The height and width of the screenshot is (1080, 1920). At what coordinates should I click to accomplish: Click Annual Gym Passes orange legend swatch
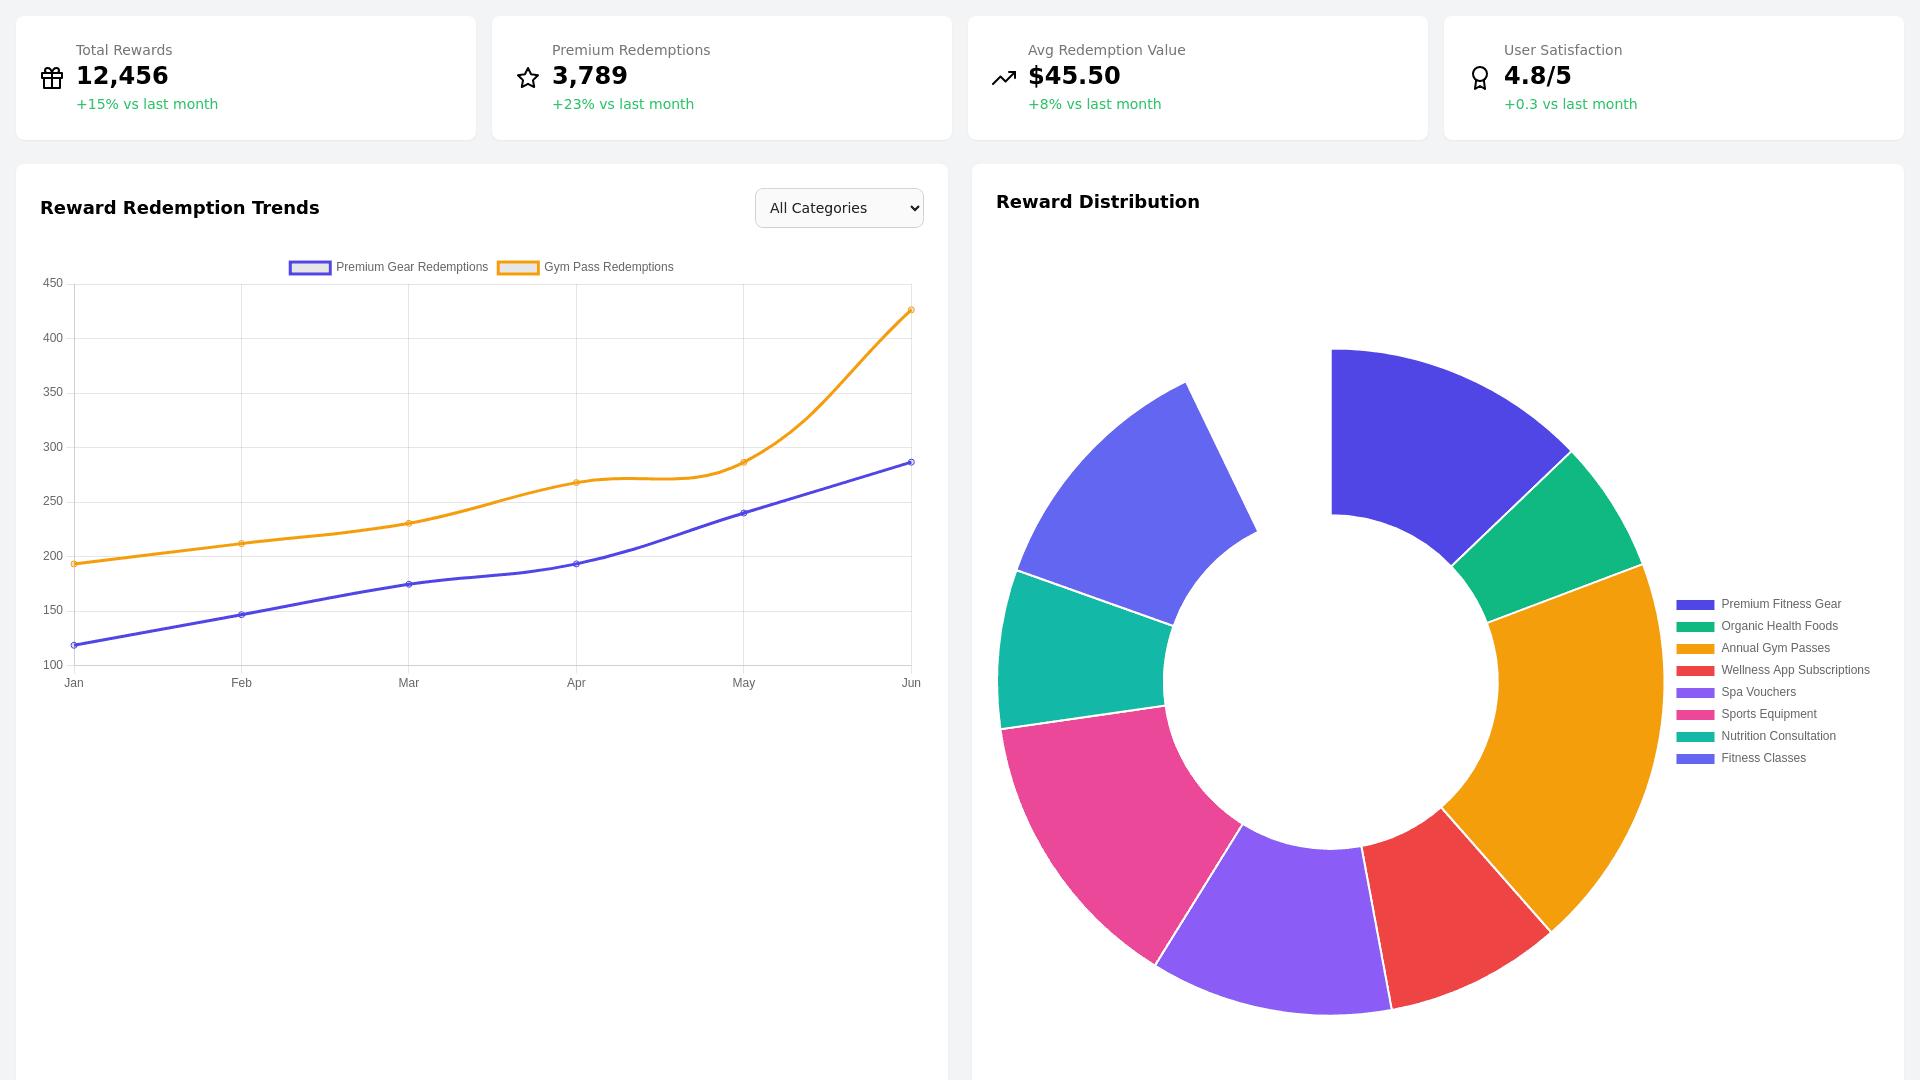[1695, 648]
